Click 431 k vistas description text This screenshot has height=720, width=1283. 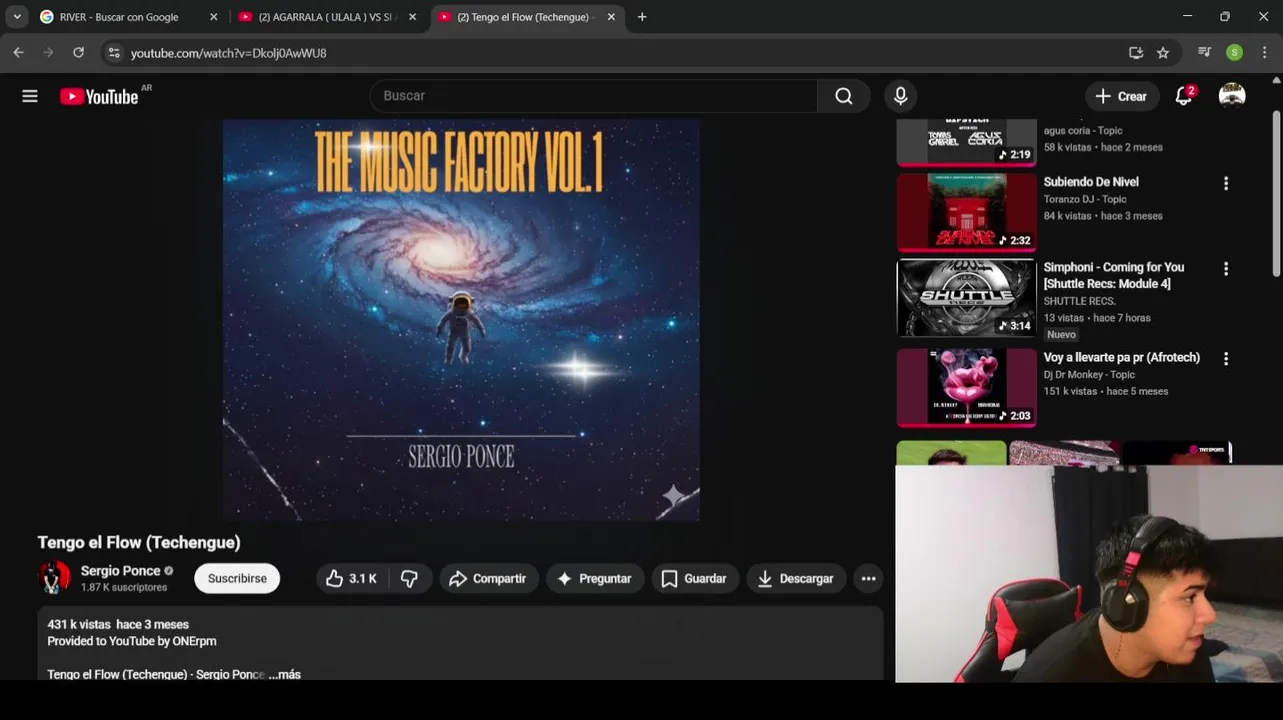click(x=79, y=624)
